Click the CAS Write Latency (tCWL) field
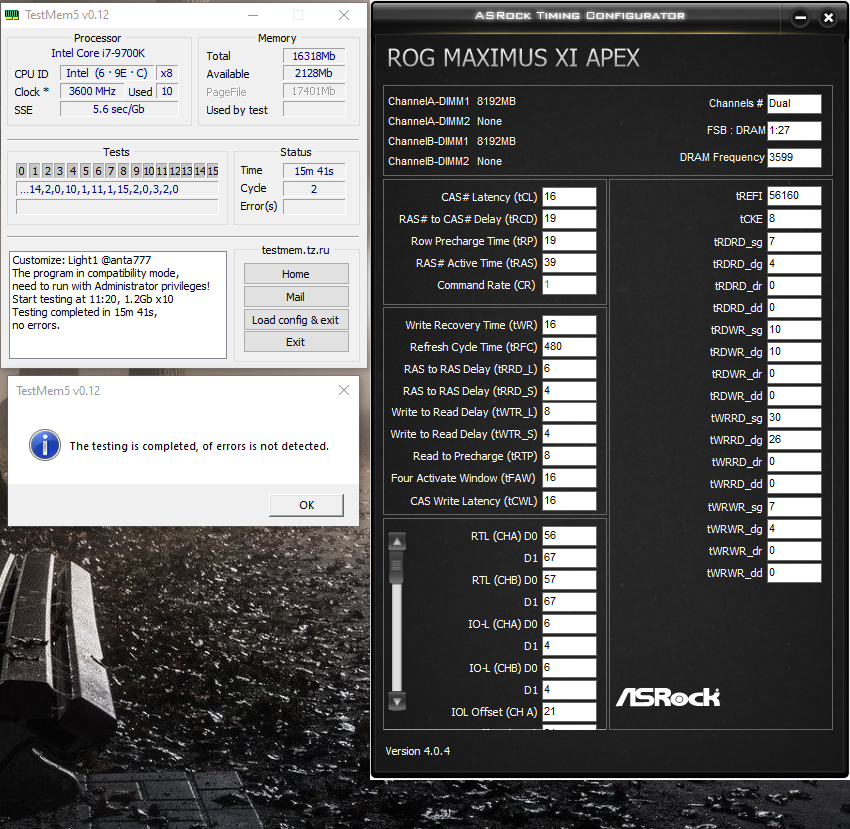850x829 pixels. (x=569, y=500)
